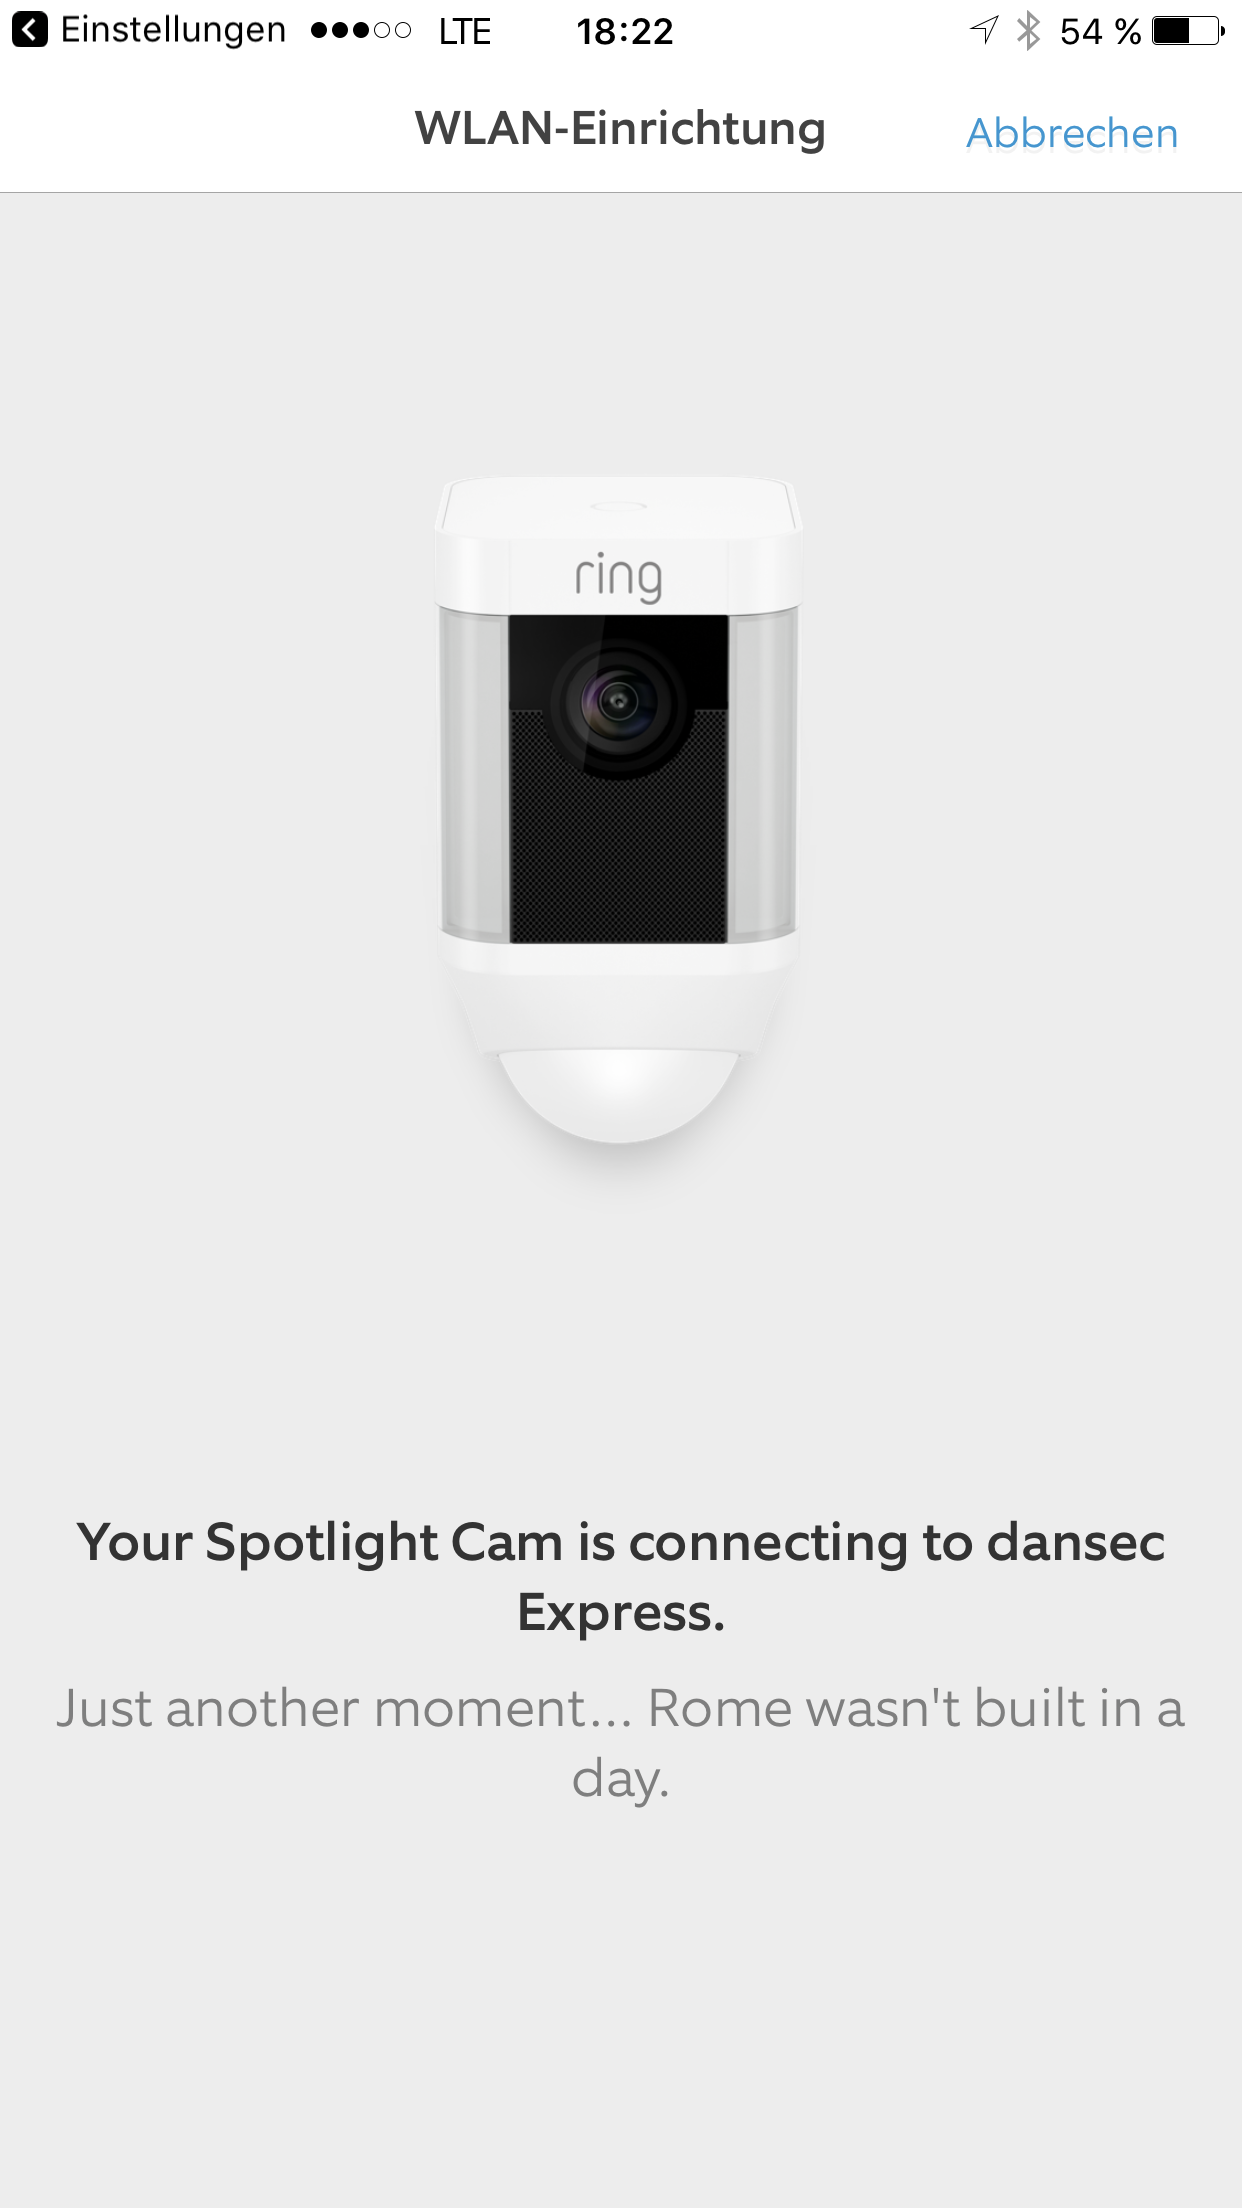1242x2208 pixels.
Task: Go back to Einstellungen via back arrow
Action: point(30,30)
